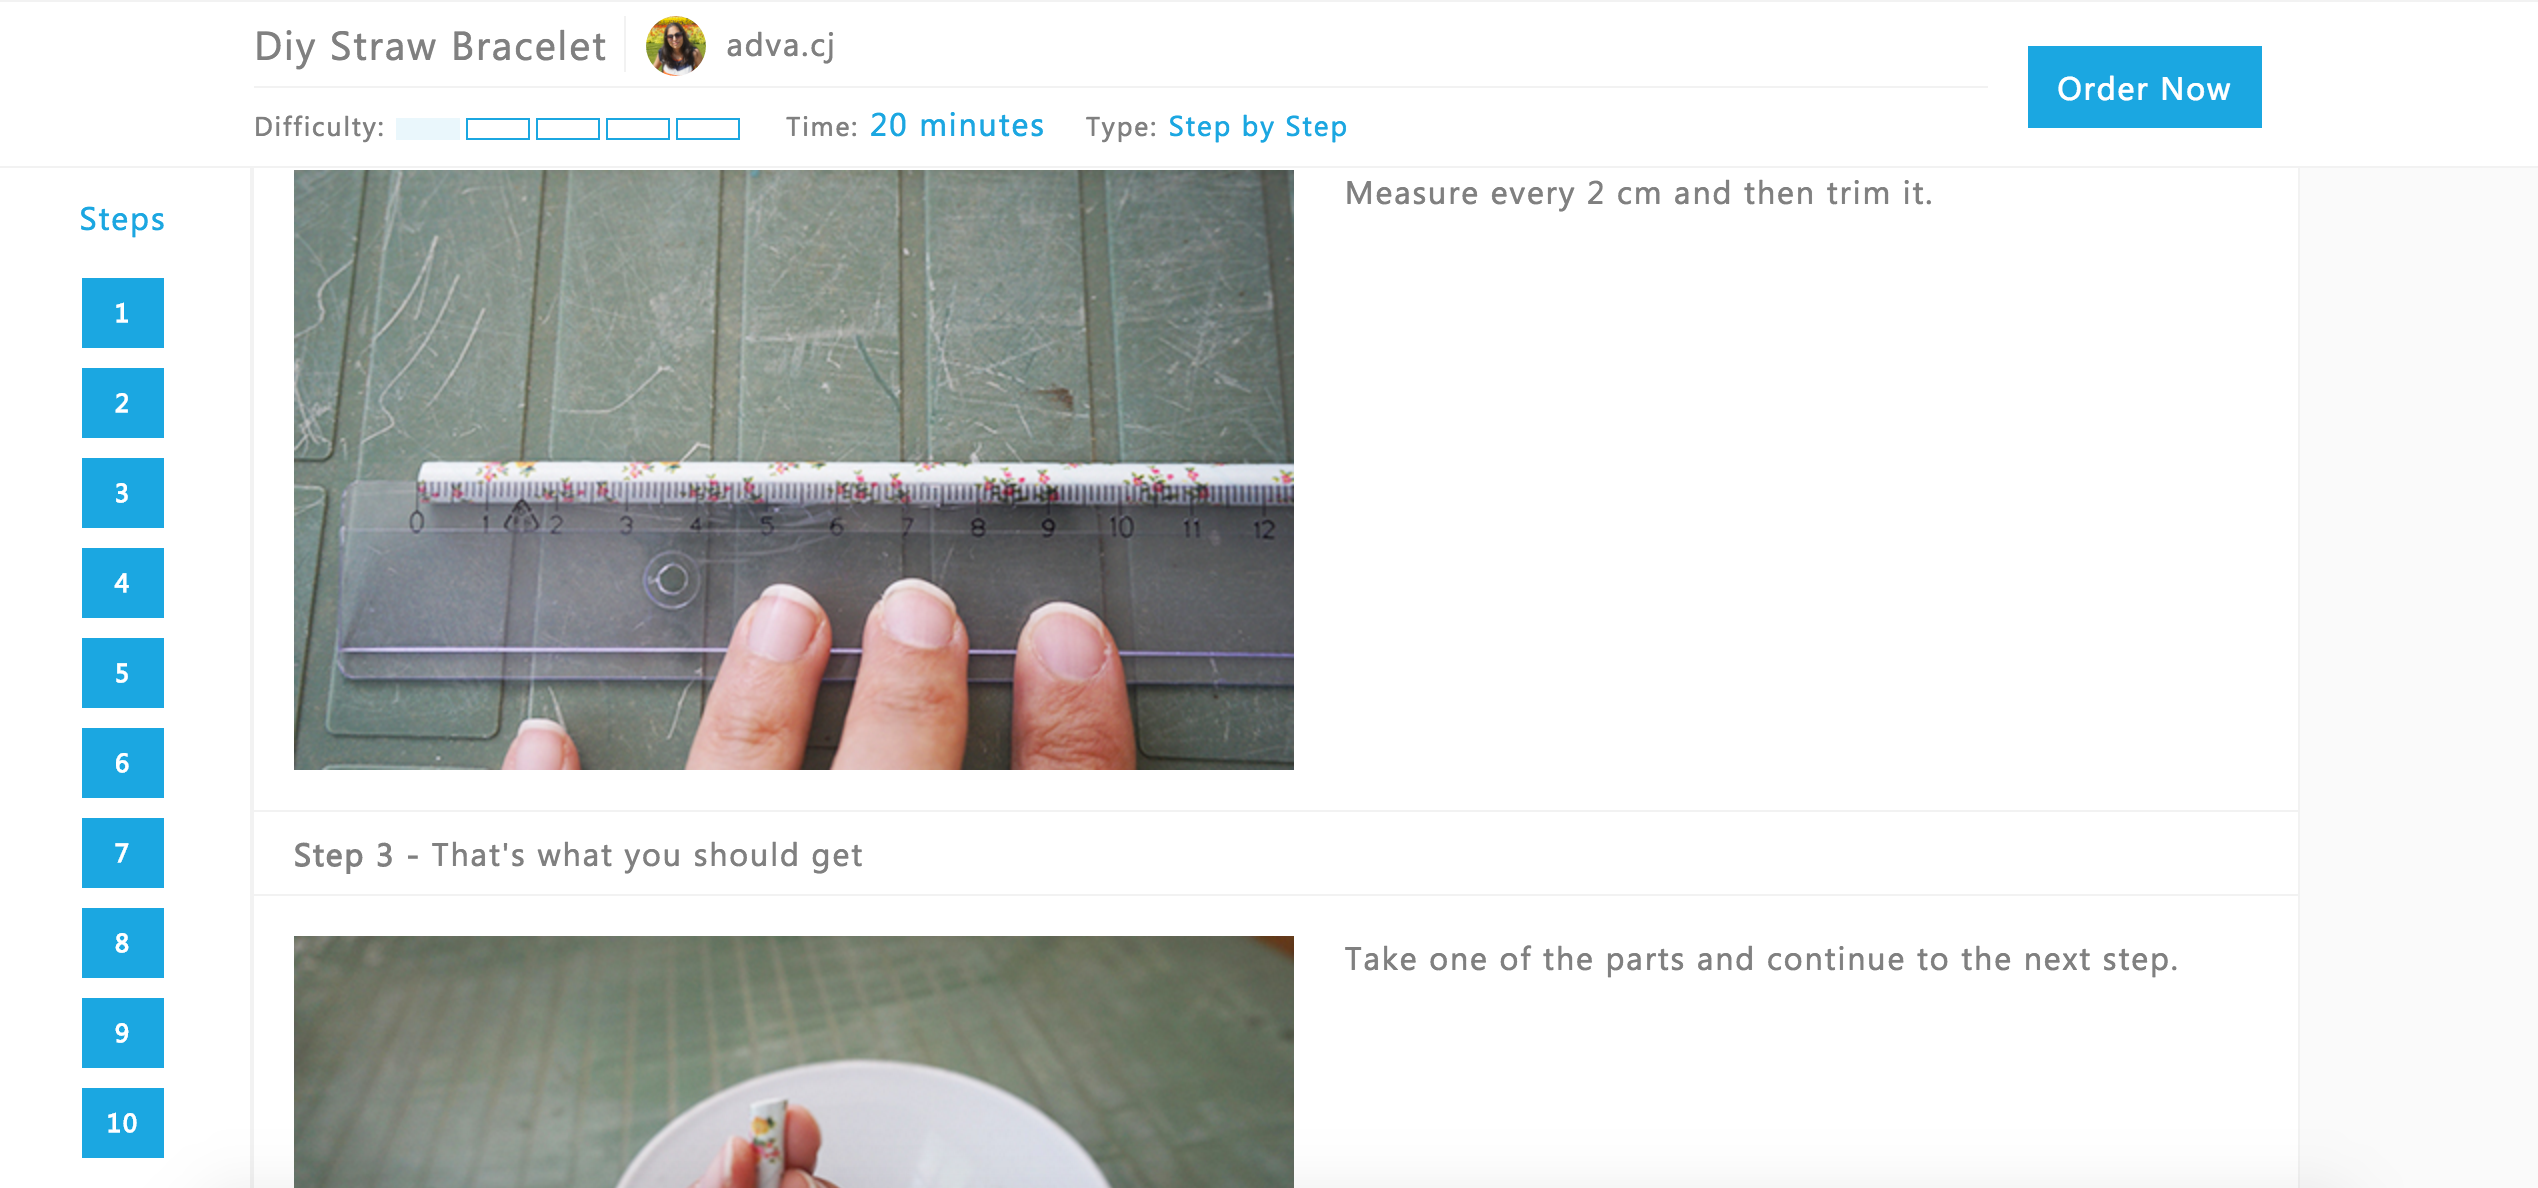This screenshot has width=2538, height=1188.
Task: Open step 9 from Steps sidebar
Action: (123, 1033)
